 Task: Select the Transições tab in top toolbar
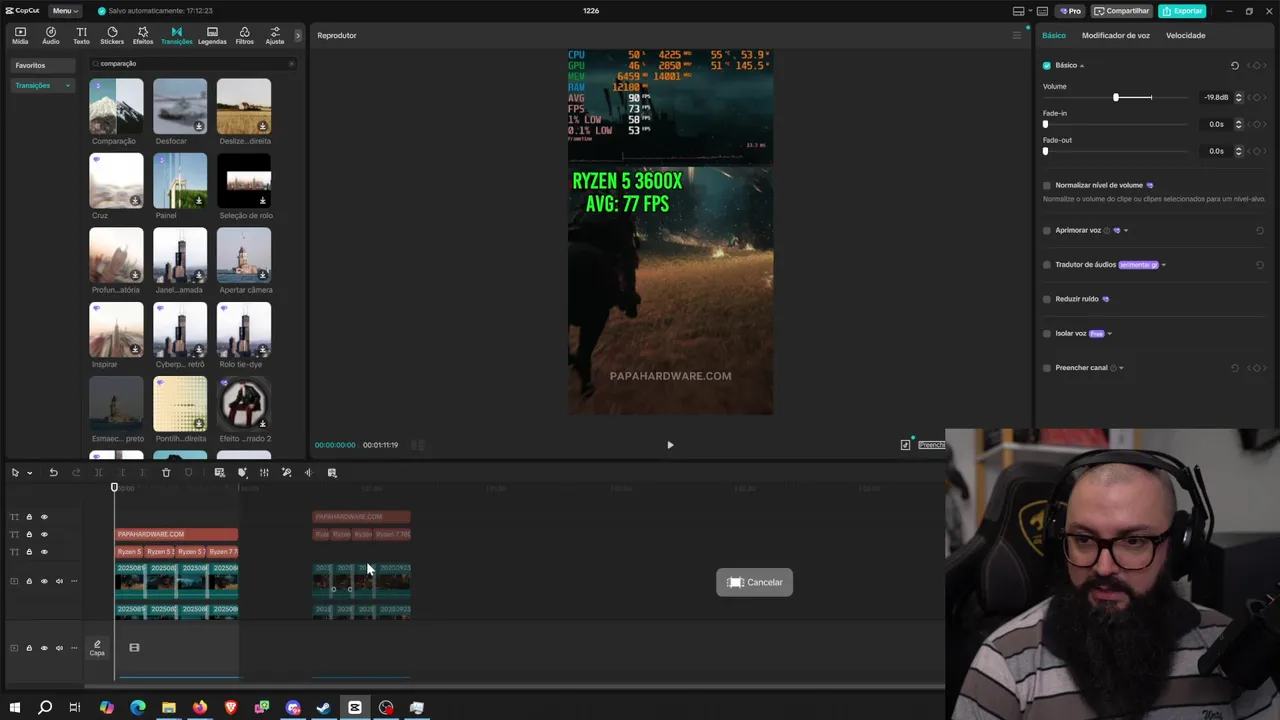(176, 36)
